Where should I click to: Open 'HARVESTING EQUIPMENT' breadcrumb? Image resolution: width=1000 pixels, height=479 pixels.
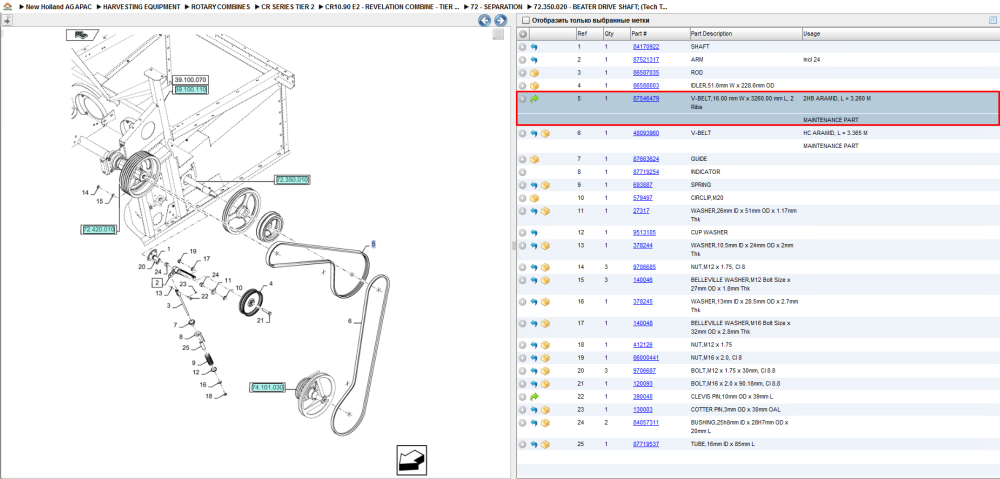click(x=142, y=6)
